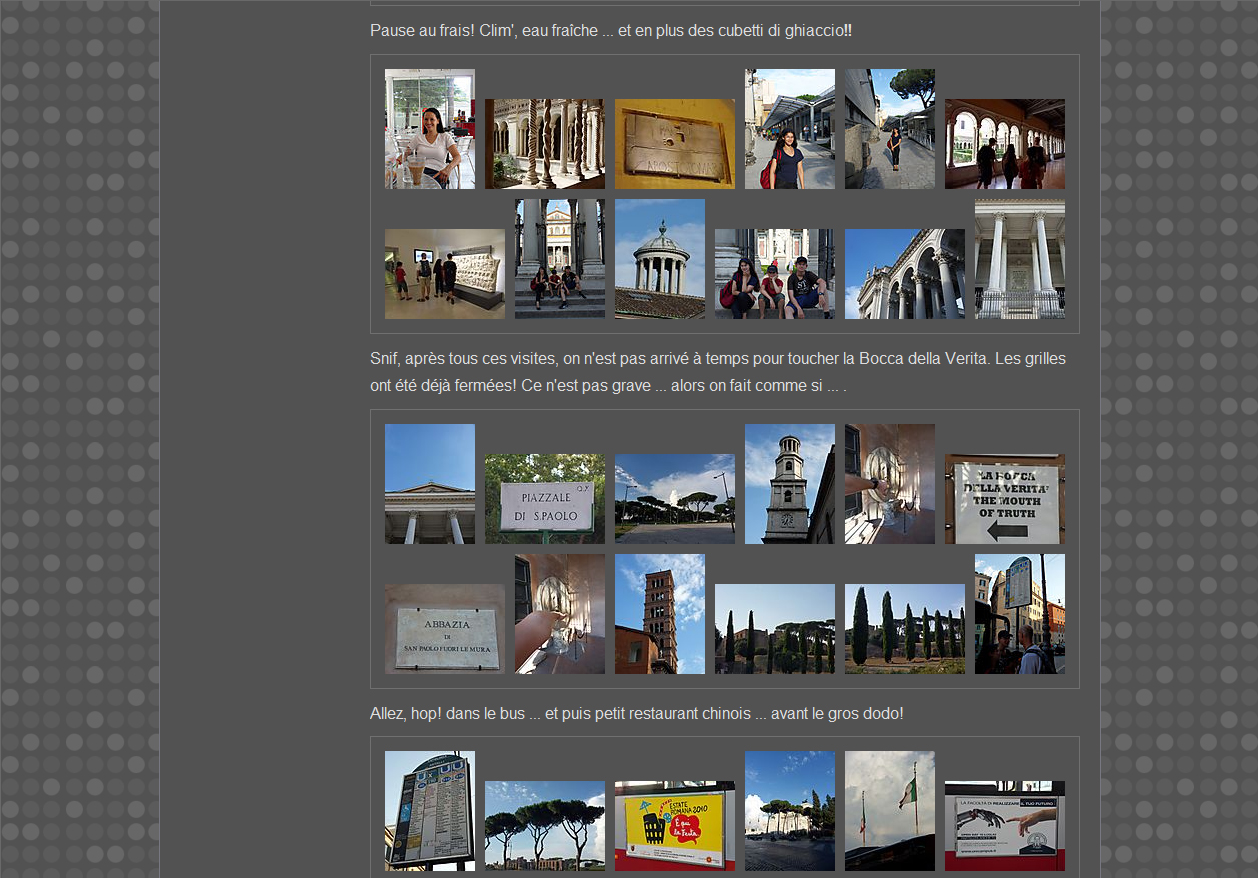Open the Italian flag thumbnail
Image resolution: width=1258 pixels, height=878 pixels.
click(x=889, y=811)
